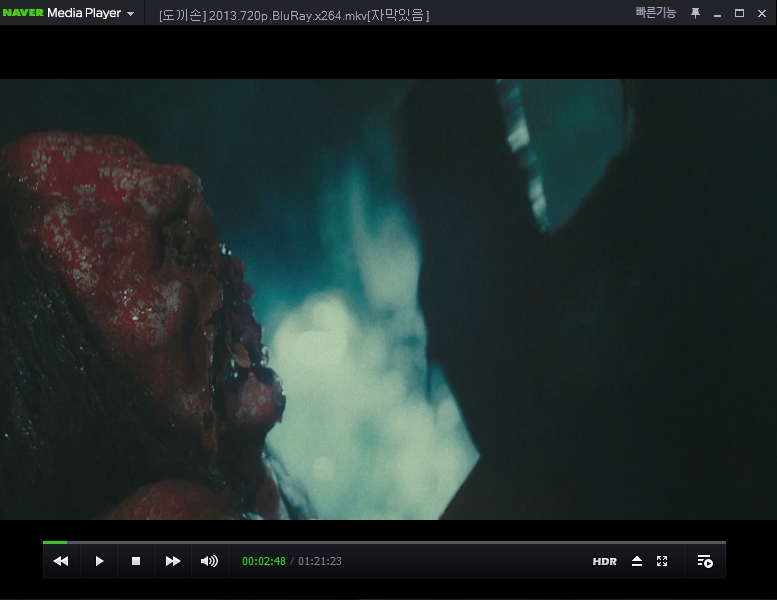
Task: Click the eject/open file icon
Action: click(x=637, y=562)
